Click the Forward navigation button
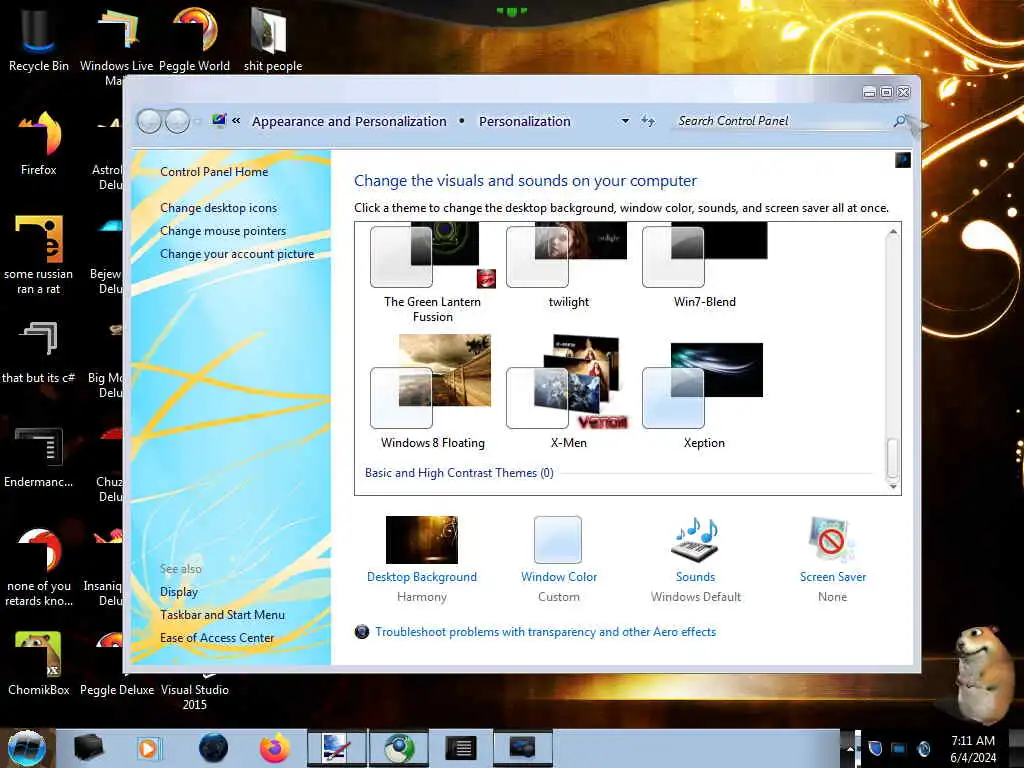 [177, 121]
